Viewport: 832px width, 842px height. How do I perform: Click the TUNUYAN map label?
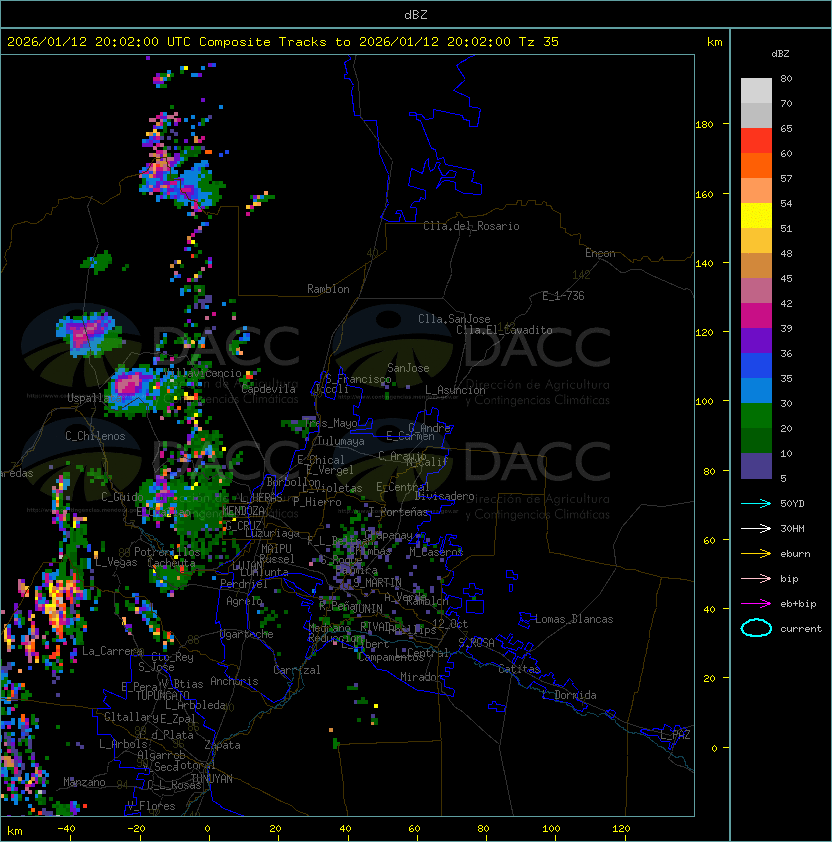[x=212, y=779]
